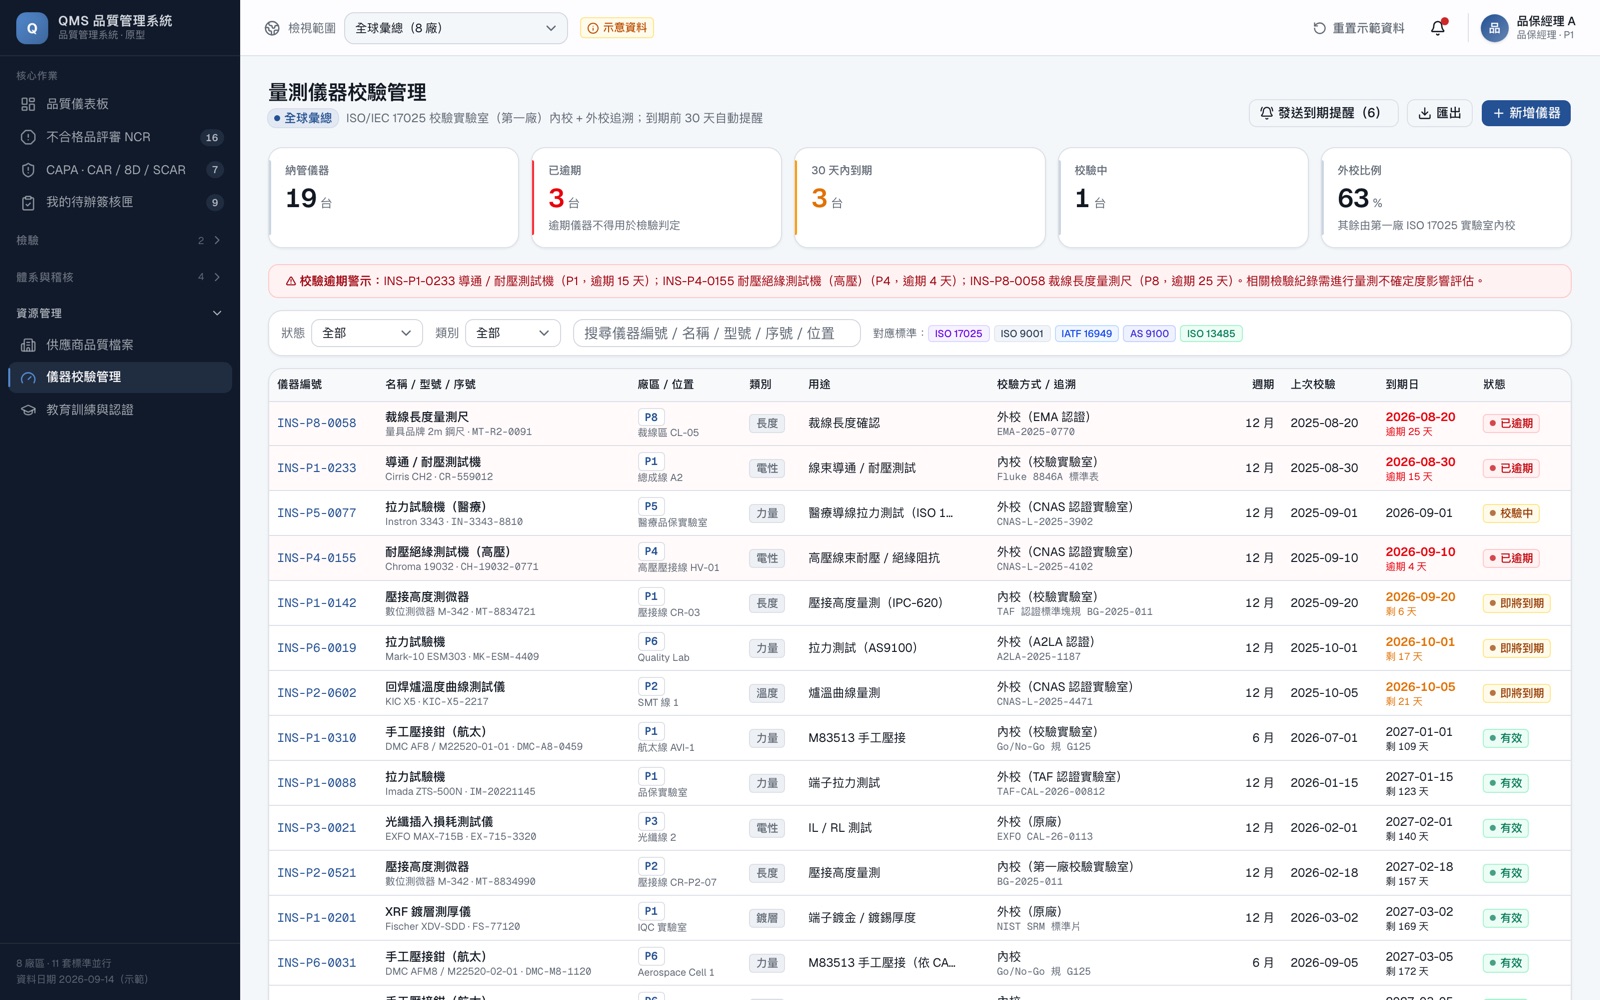Click the 匯出 export button
This screenshot has width=1600, height=1000.
(x=1440, y=113)
